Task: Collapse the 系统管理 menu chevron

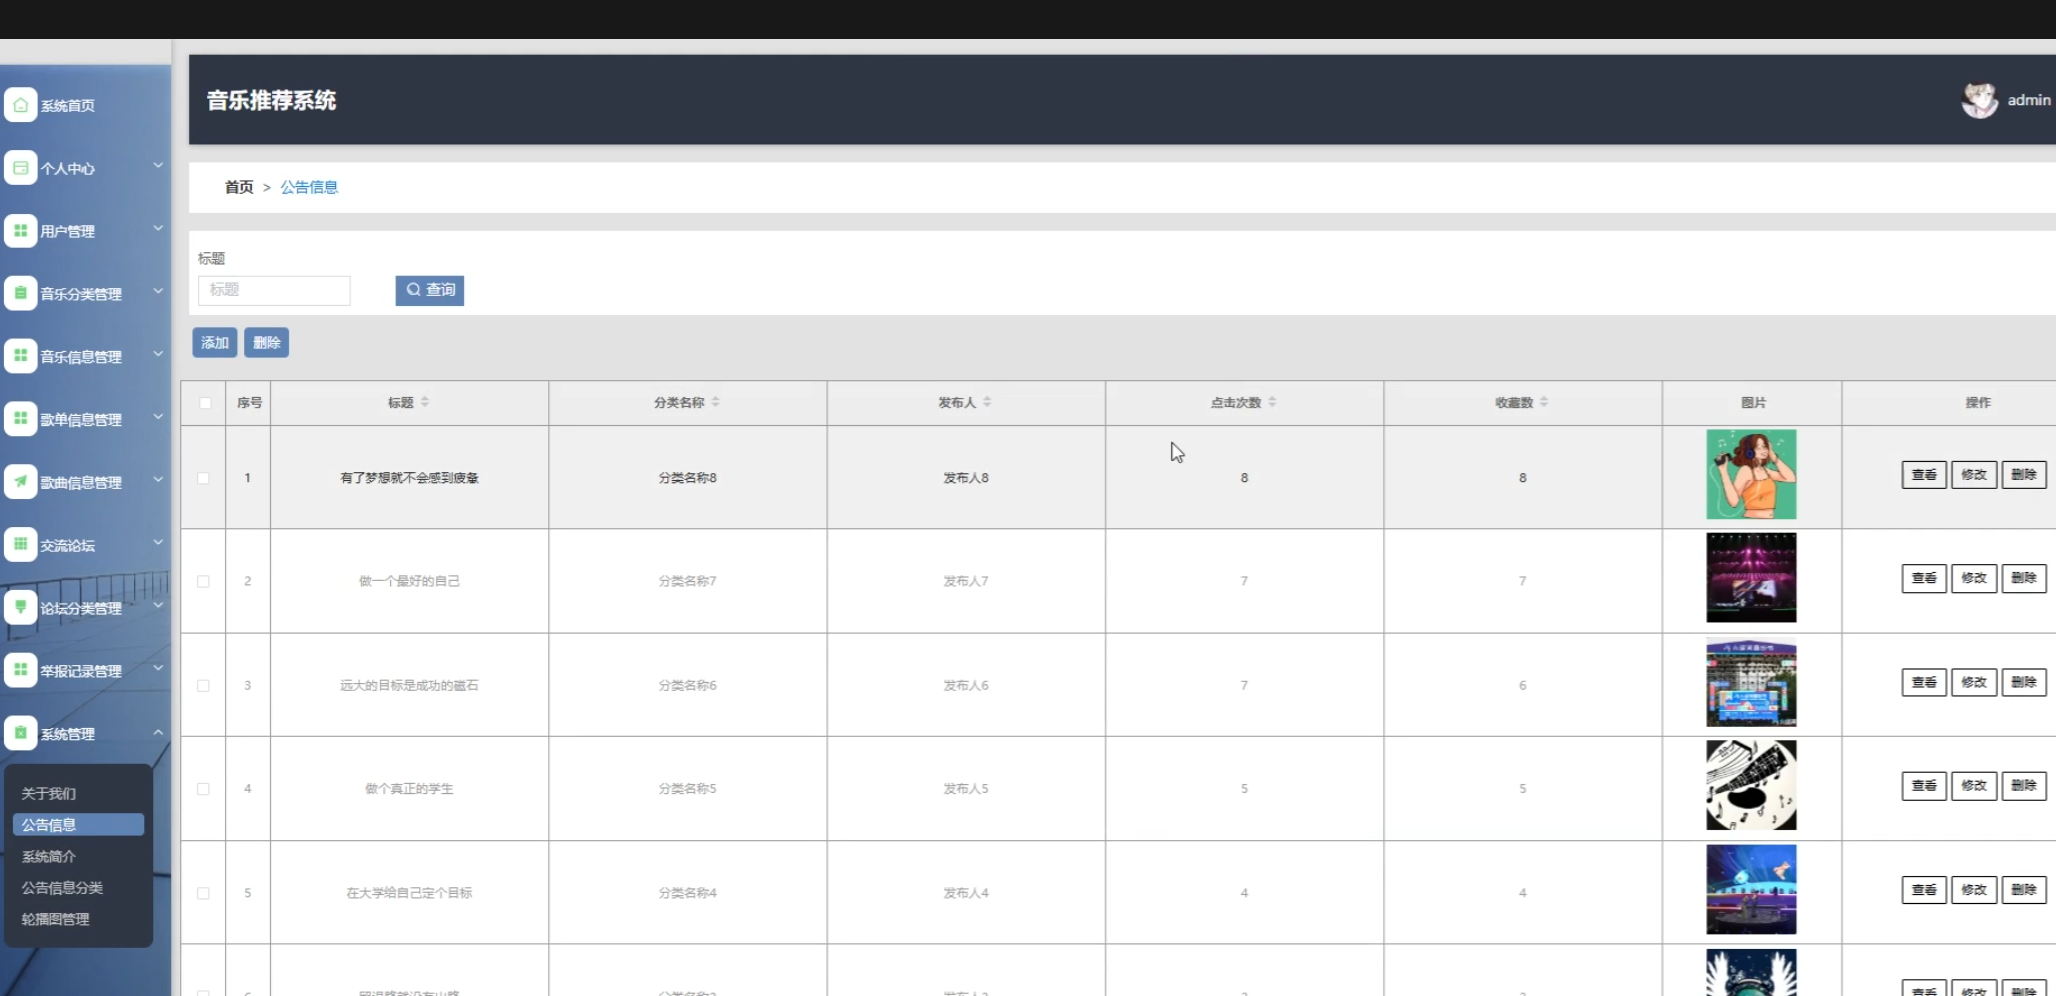Action: 158,732
